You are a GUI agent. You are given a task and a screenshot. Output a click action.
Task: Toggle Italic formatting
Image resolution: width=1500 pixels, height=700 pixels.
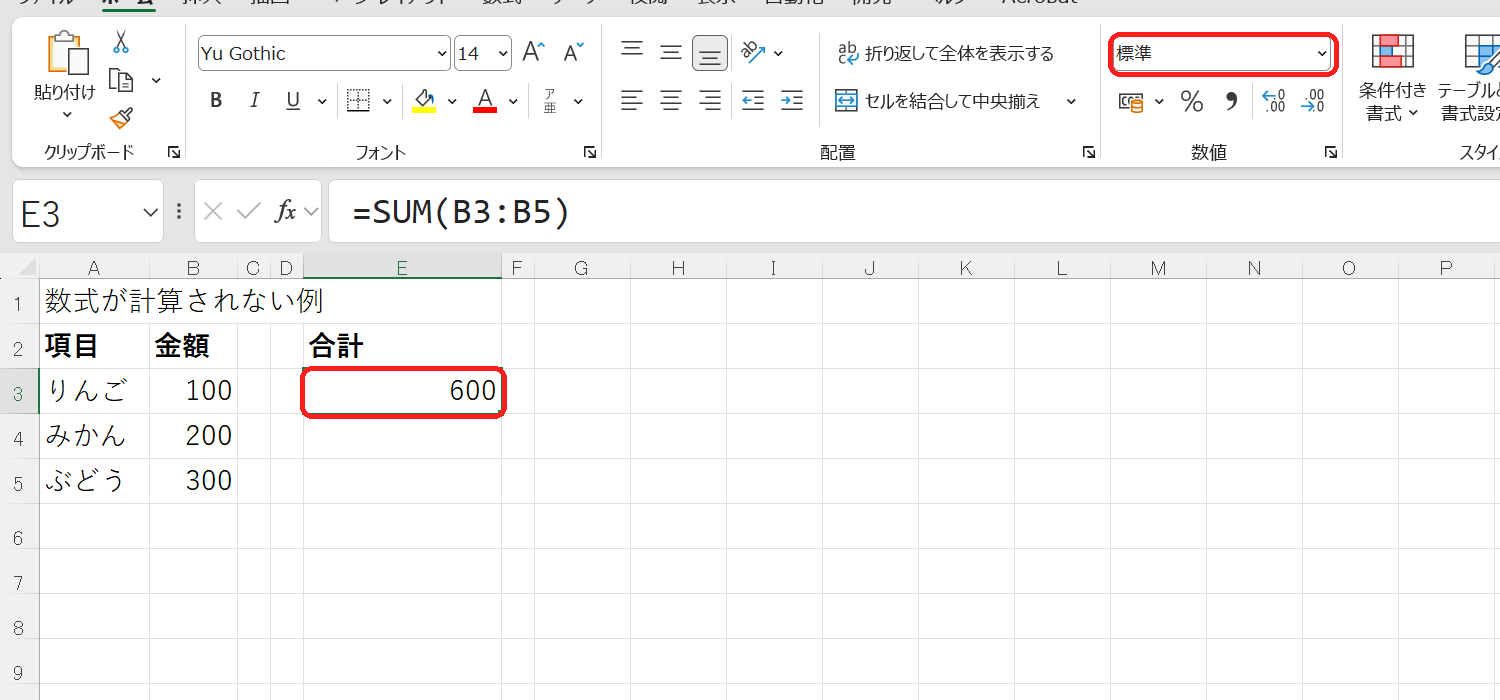[254, 100]
